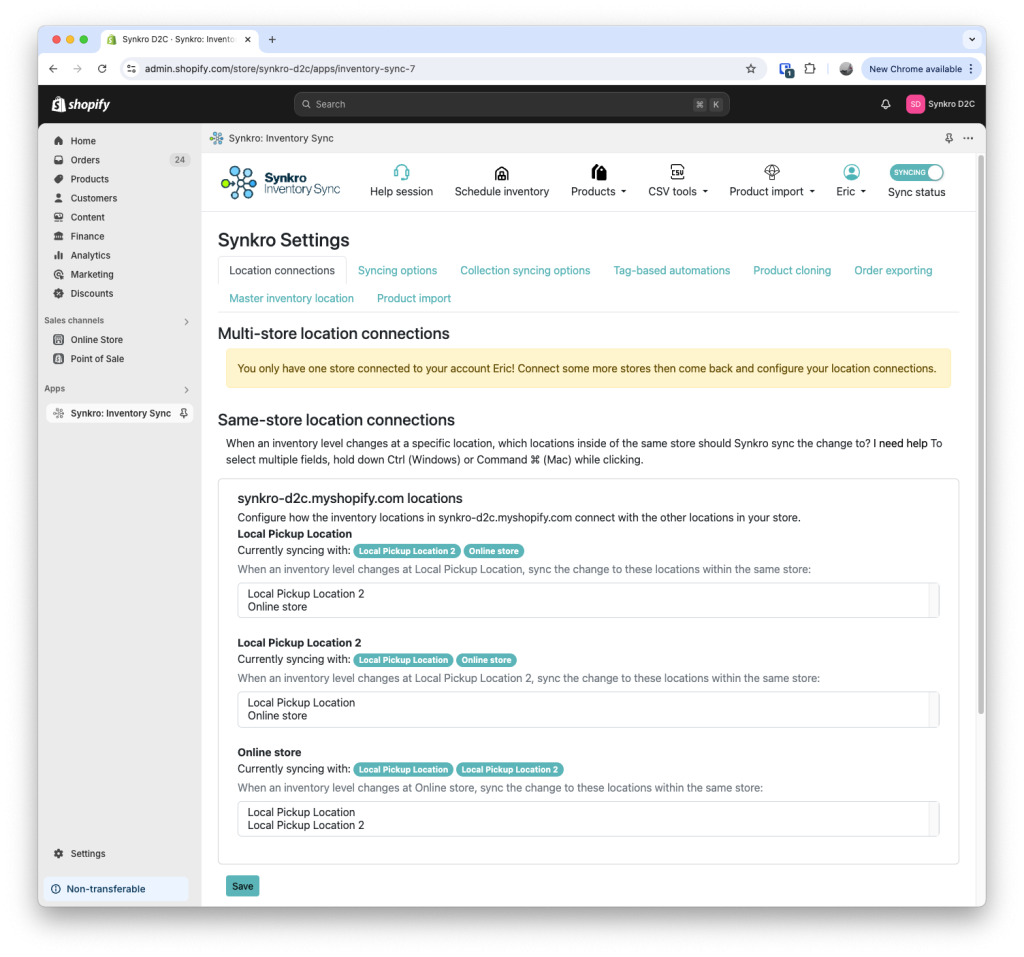Click the Non-transferable info badge
This screenshot has height=957, width=1024.
point(116,888)
